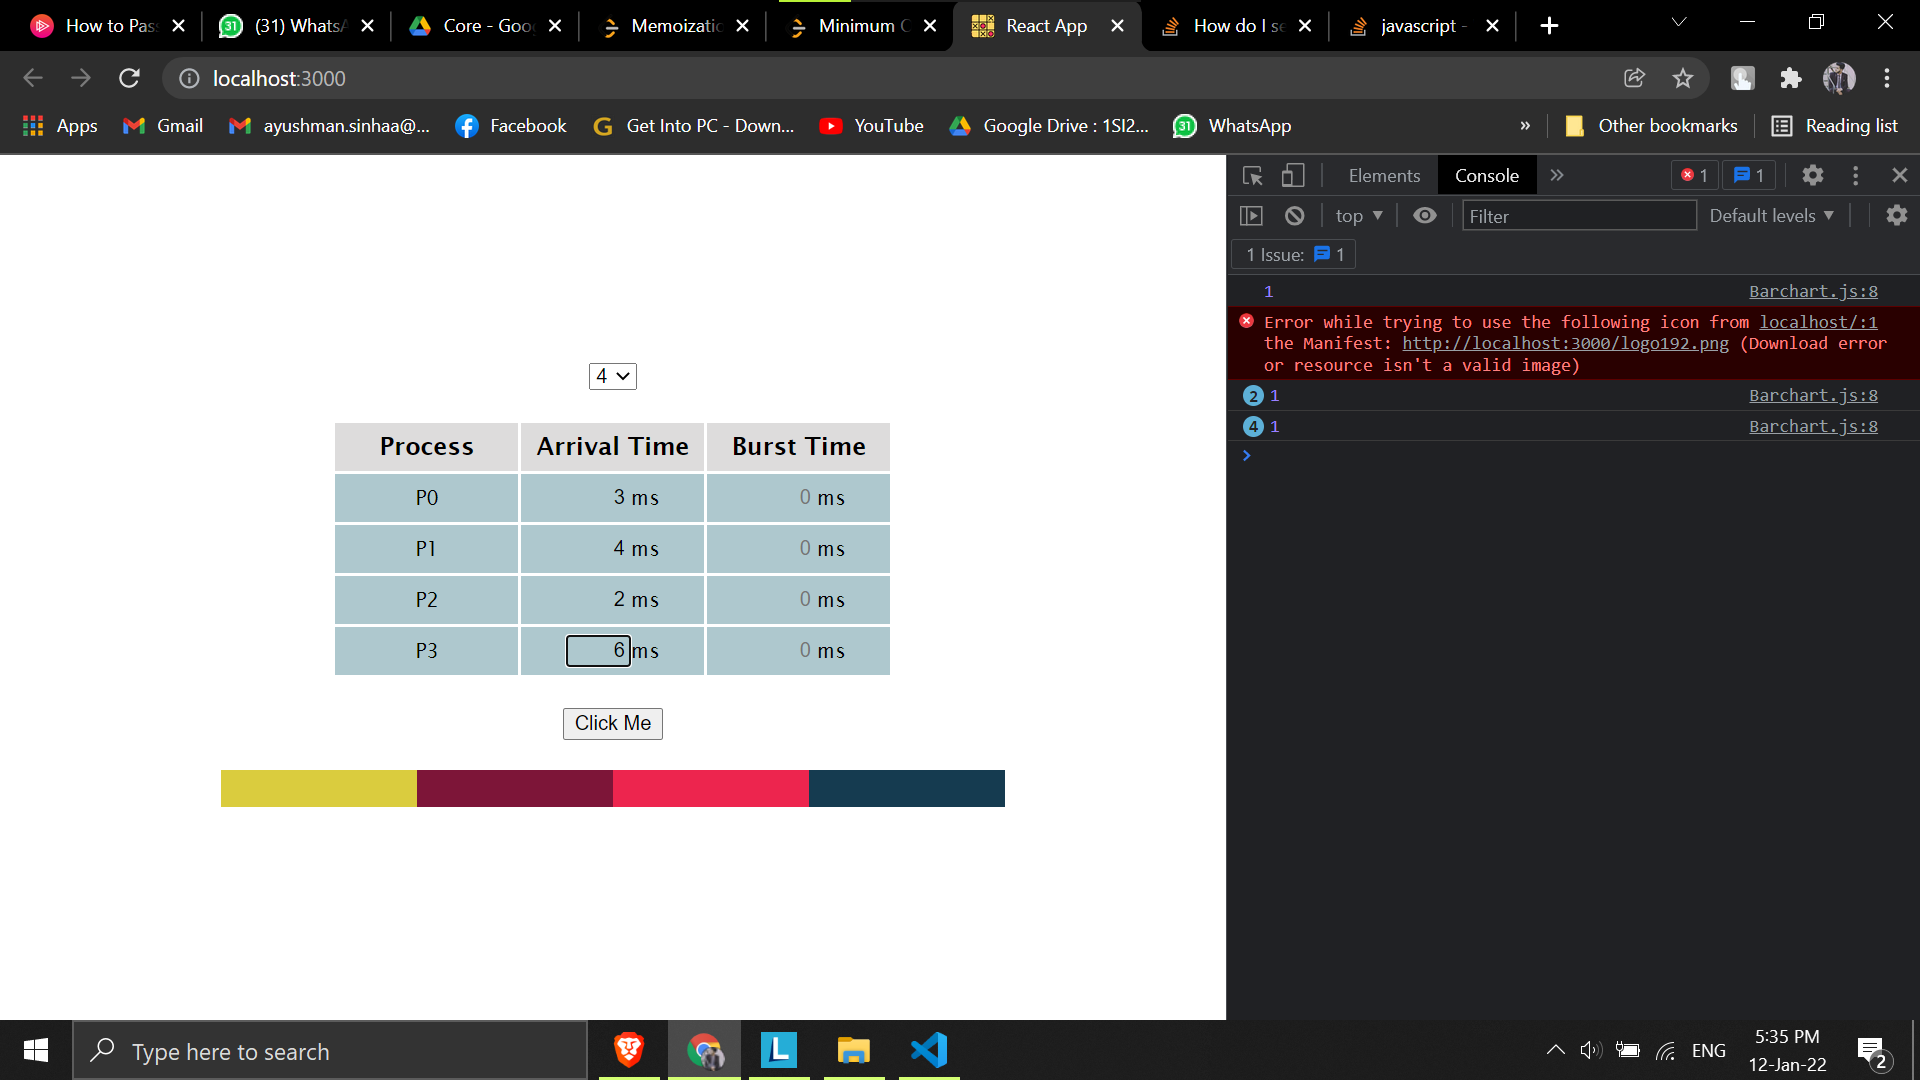Open the notification center icon
This screenshot has width=1920, height=1080.
tap(1872, 1051)
